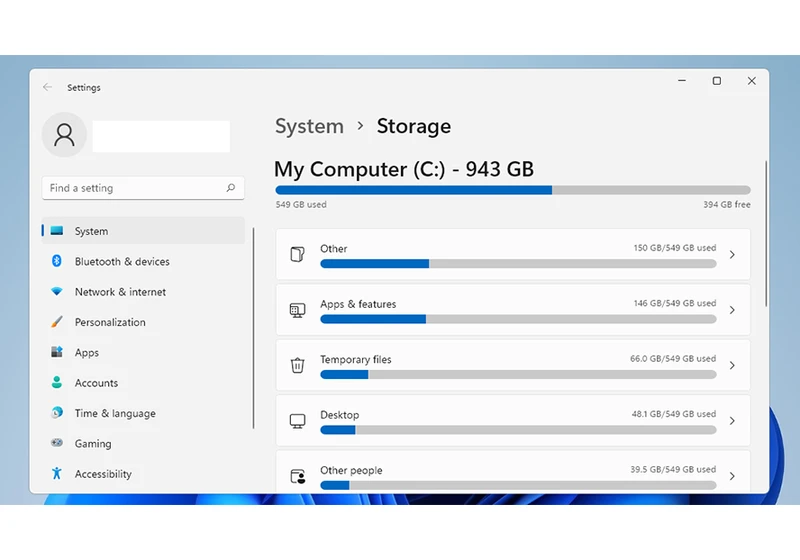Click the Apps & features monitor icon
Screen dimensions: 800x560
click(x=297, y=310)
